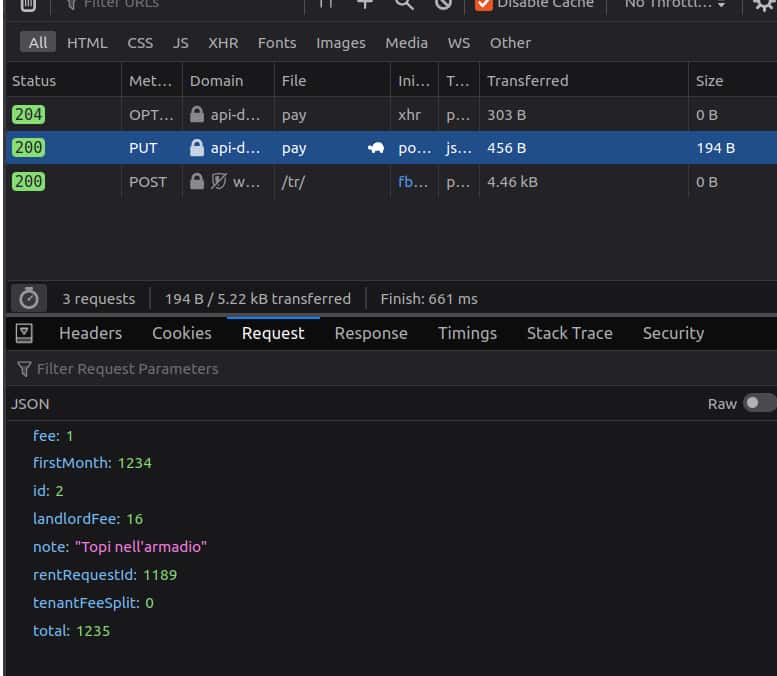The height and width of the screenshot is (676, 777).
Task: Click the collapse details pane icon
Action: [25, 333]
